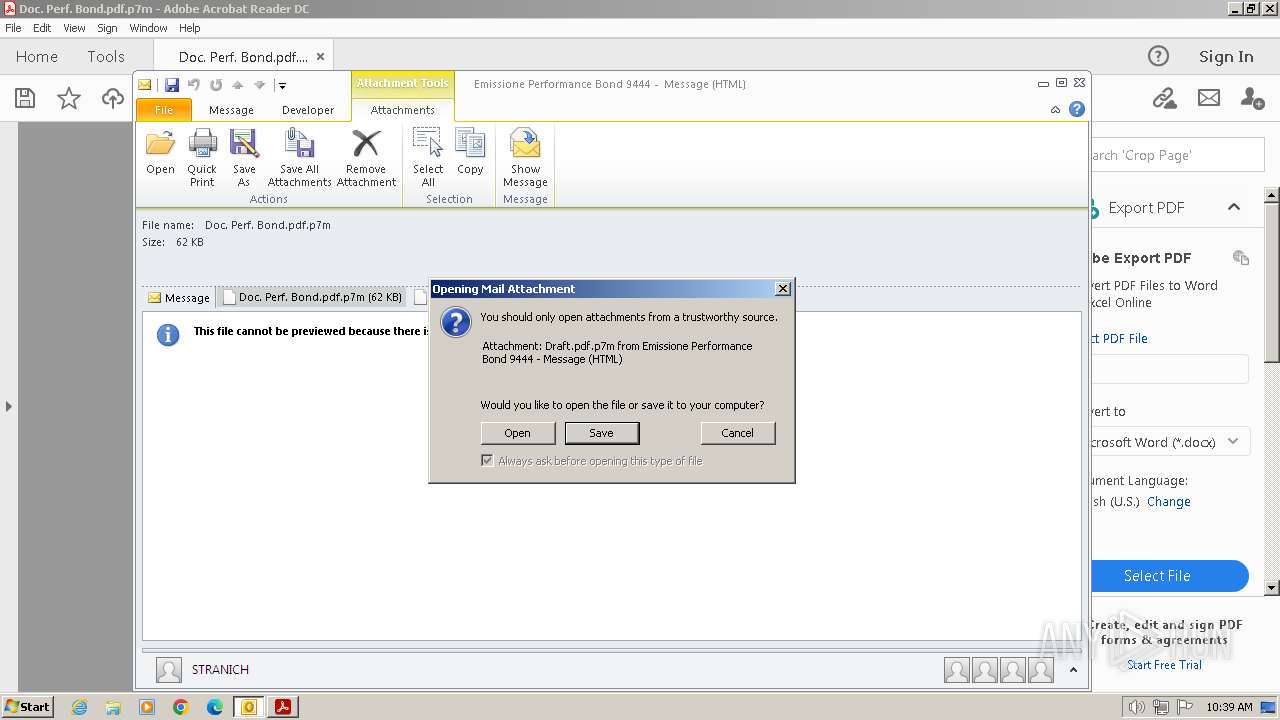Viewport: 1280px width, 720px height.
Task: Click Show Message envelope icon
Action: tap(525, 143)
